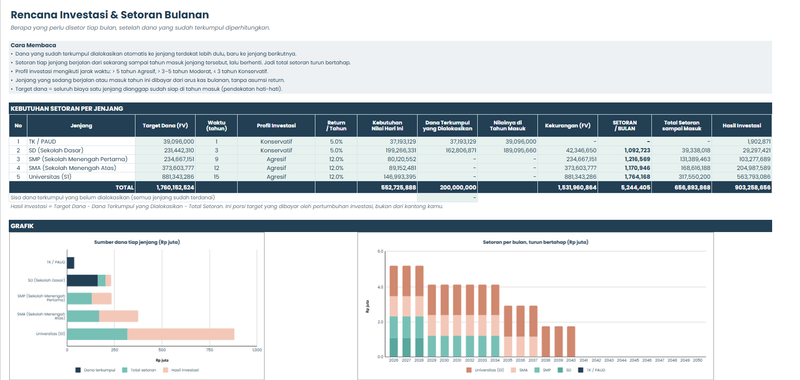Select the 'Dana terkumpul' legend swatch
800x380 pixels.
click(78, 370)
